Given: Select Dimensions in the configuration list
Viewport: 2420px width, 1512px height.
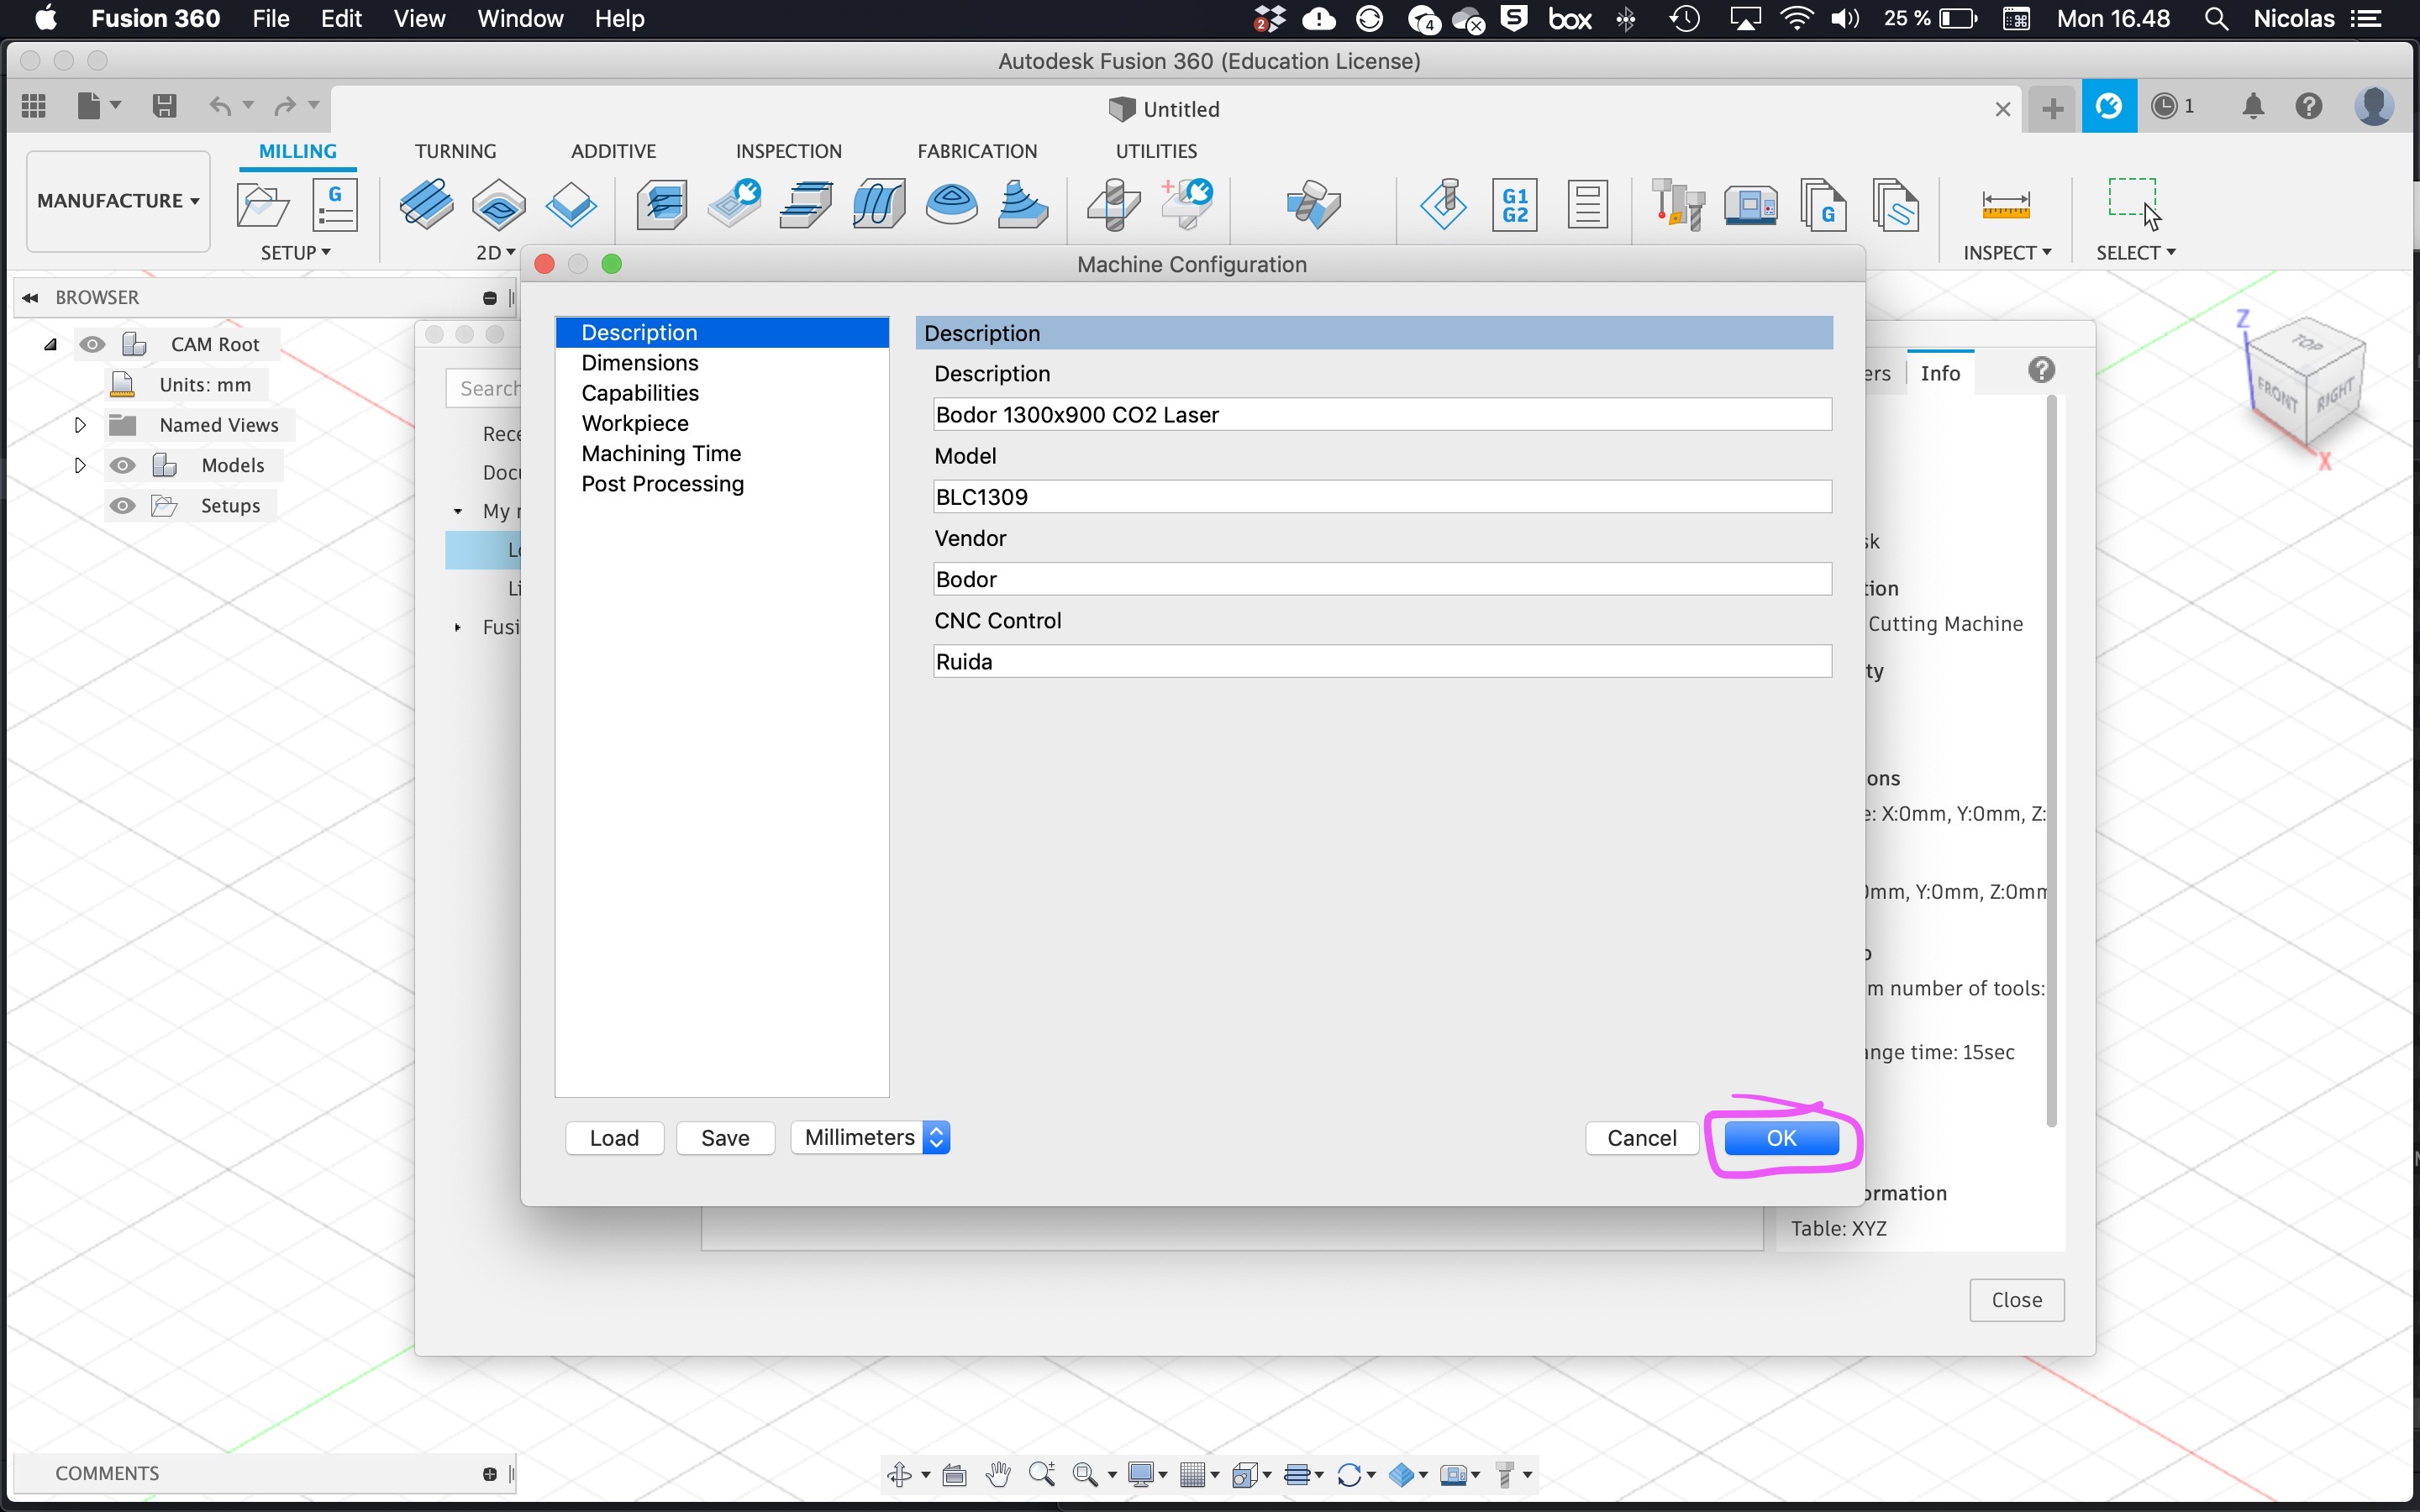Looking at the screenshot, I should (x=721, y=363).
